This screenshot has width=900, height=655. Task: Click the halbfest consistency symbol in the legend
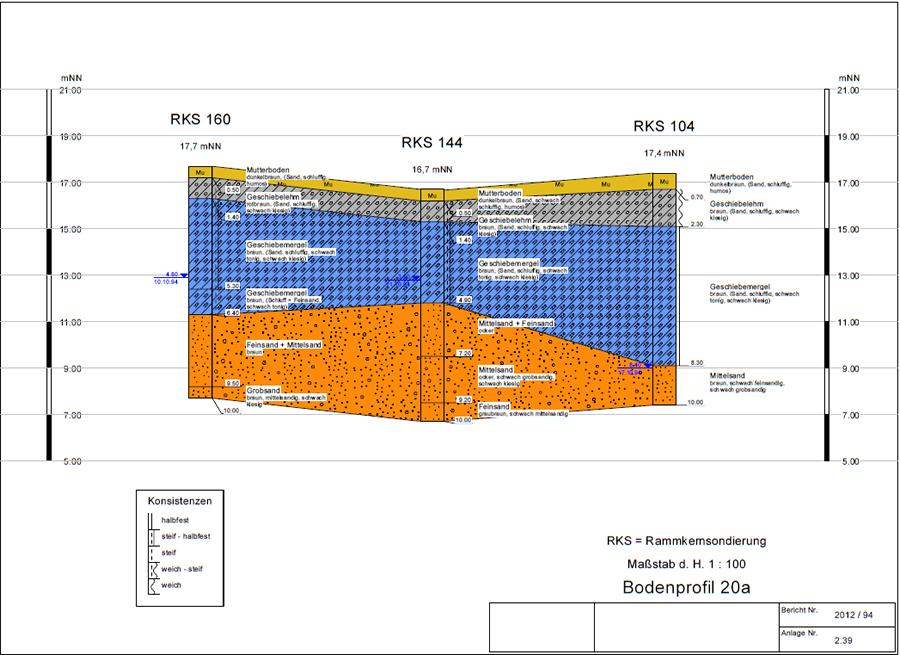tap(153, 520)
